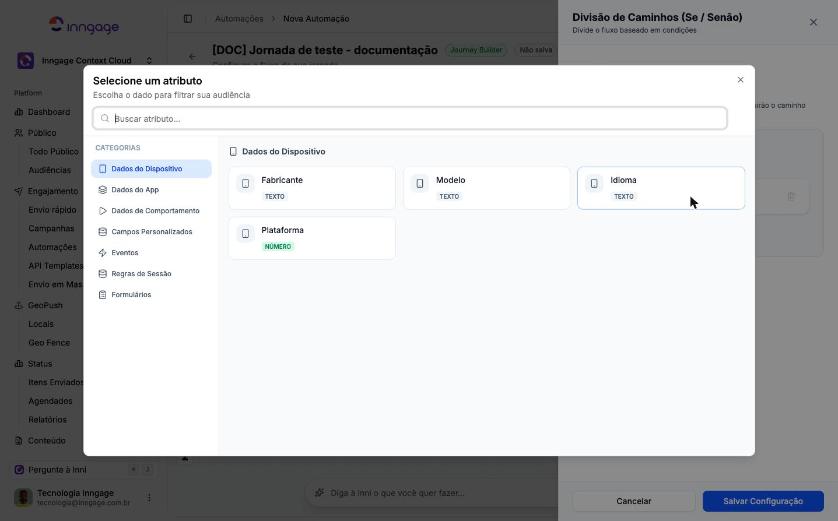Click the Dados do Dispositivo header icon
The image size is (838, 521).
pyautogui.click(x=233, y=152)
